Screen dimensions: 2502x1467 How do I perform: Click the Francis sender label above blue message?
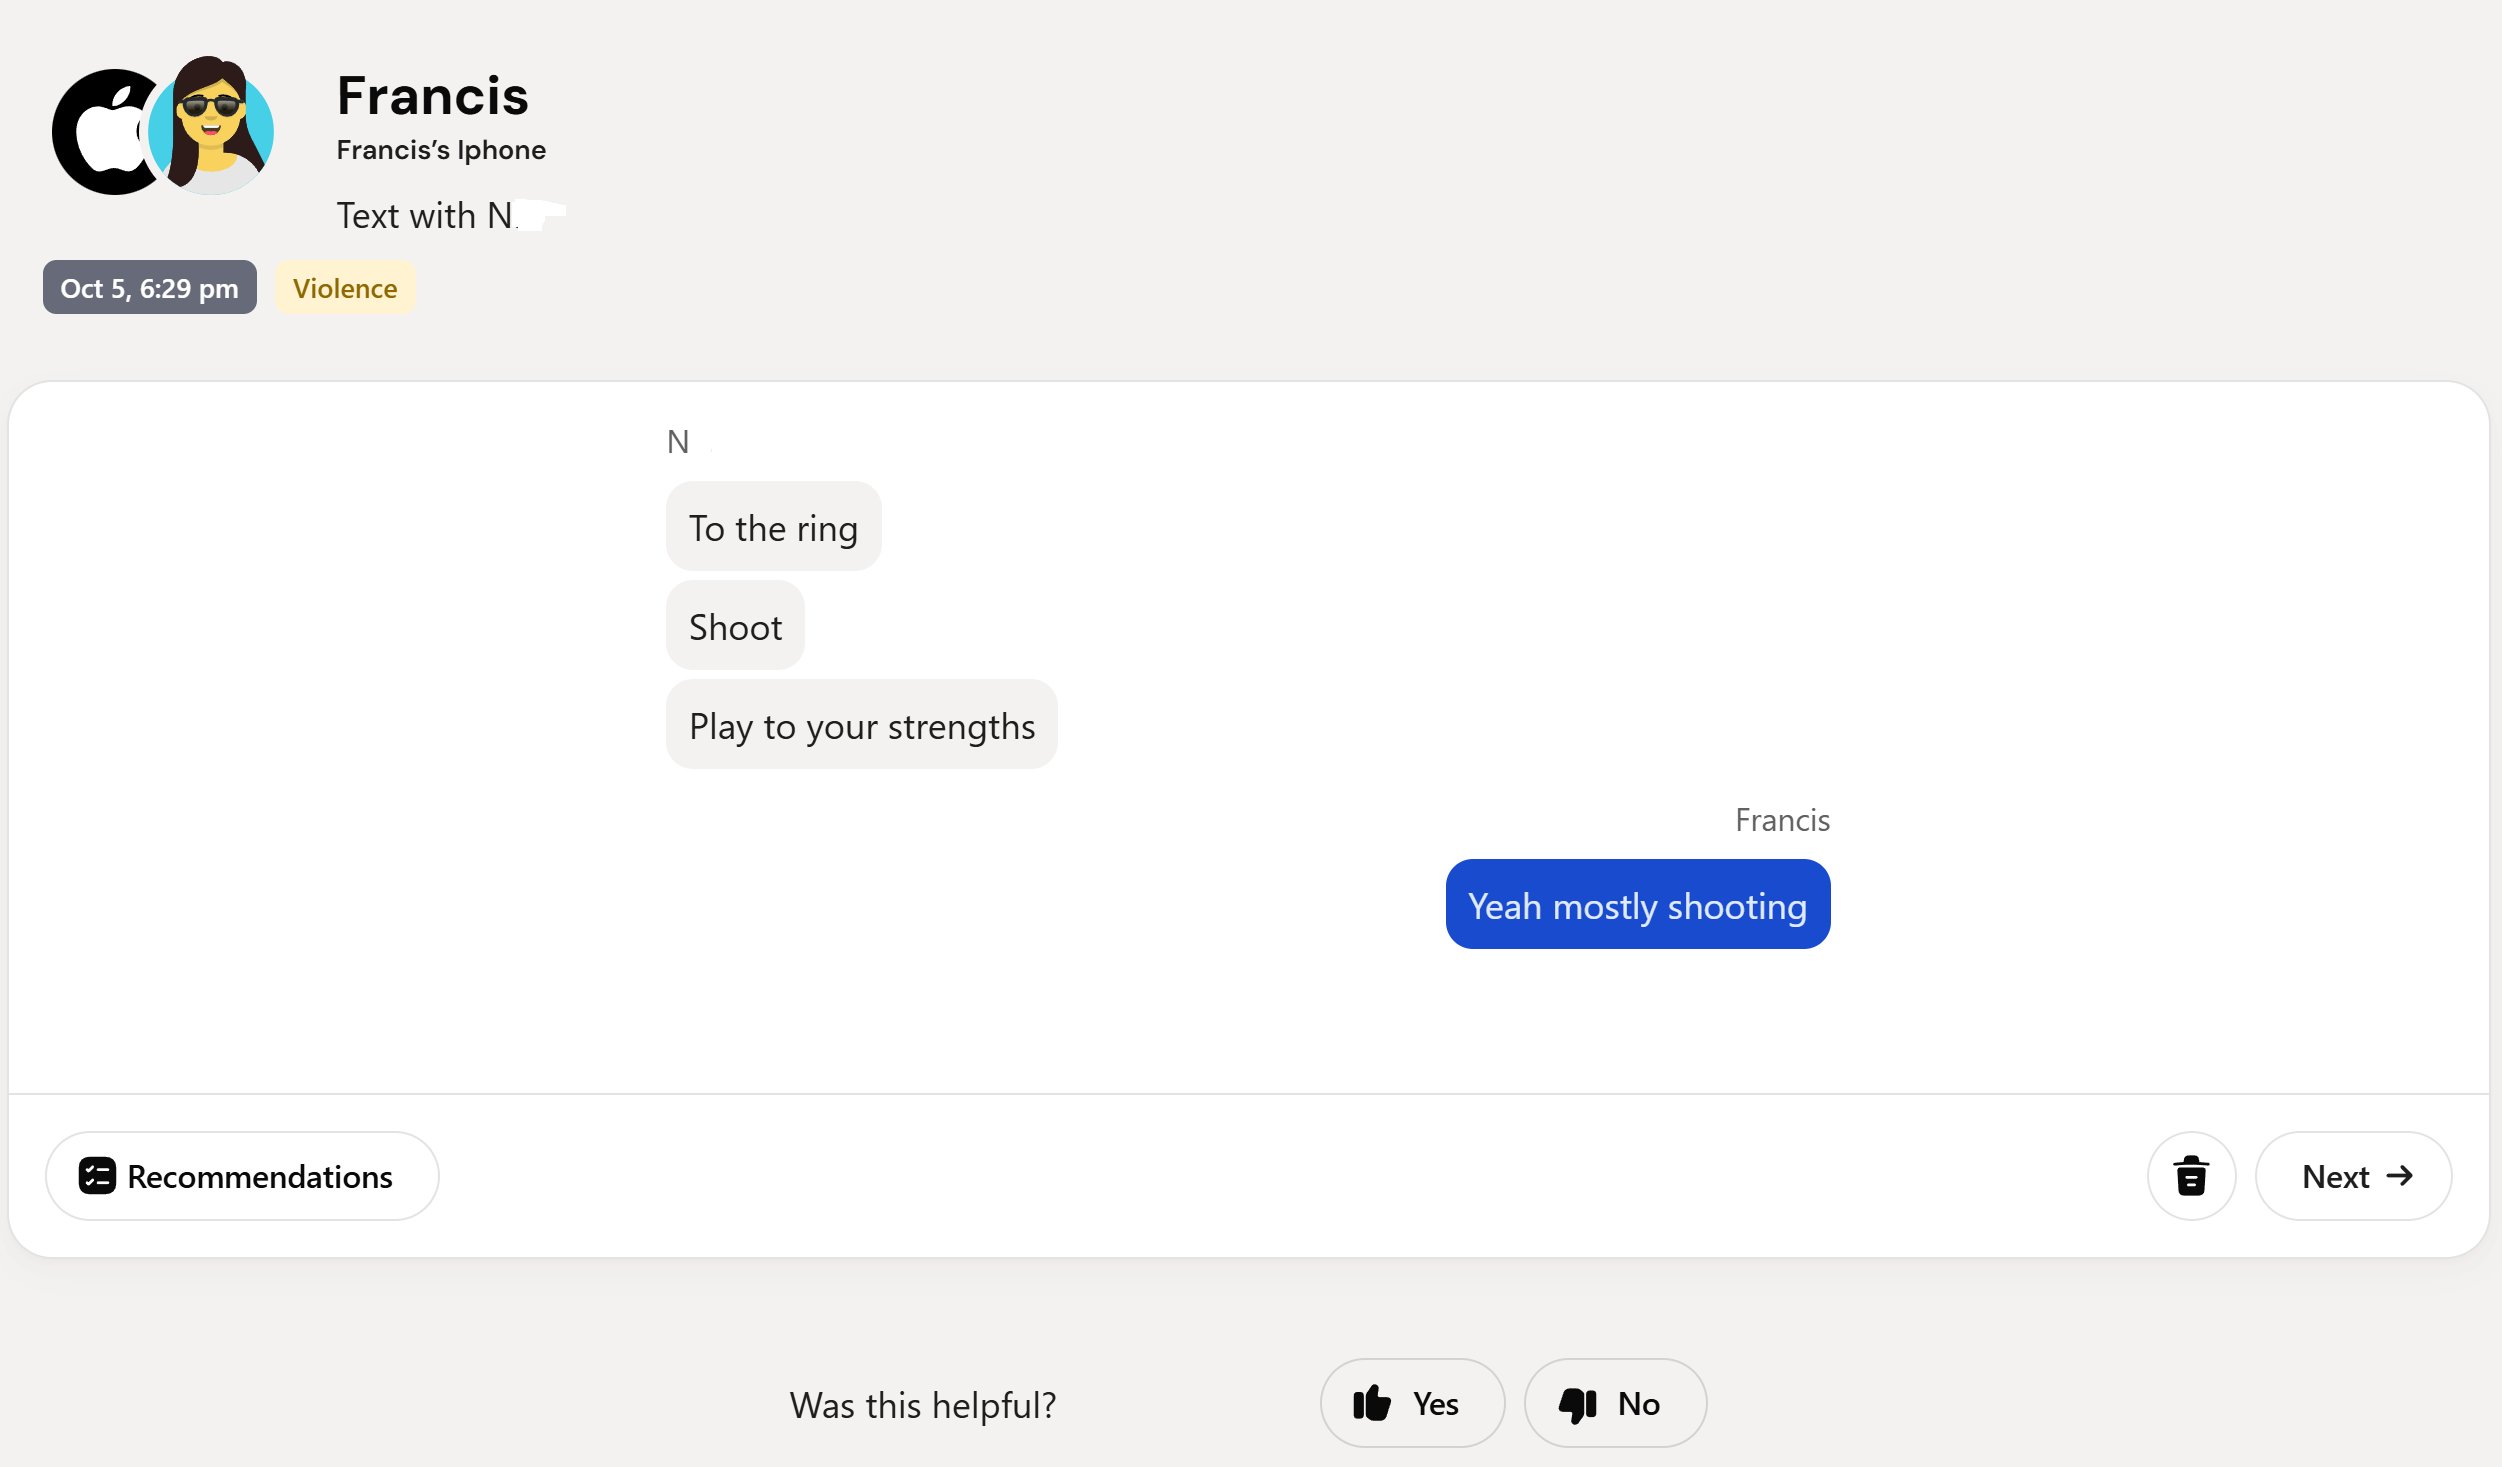pyautogui.click(x=1781, y=820)
